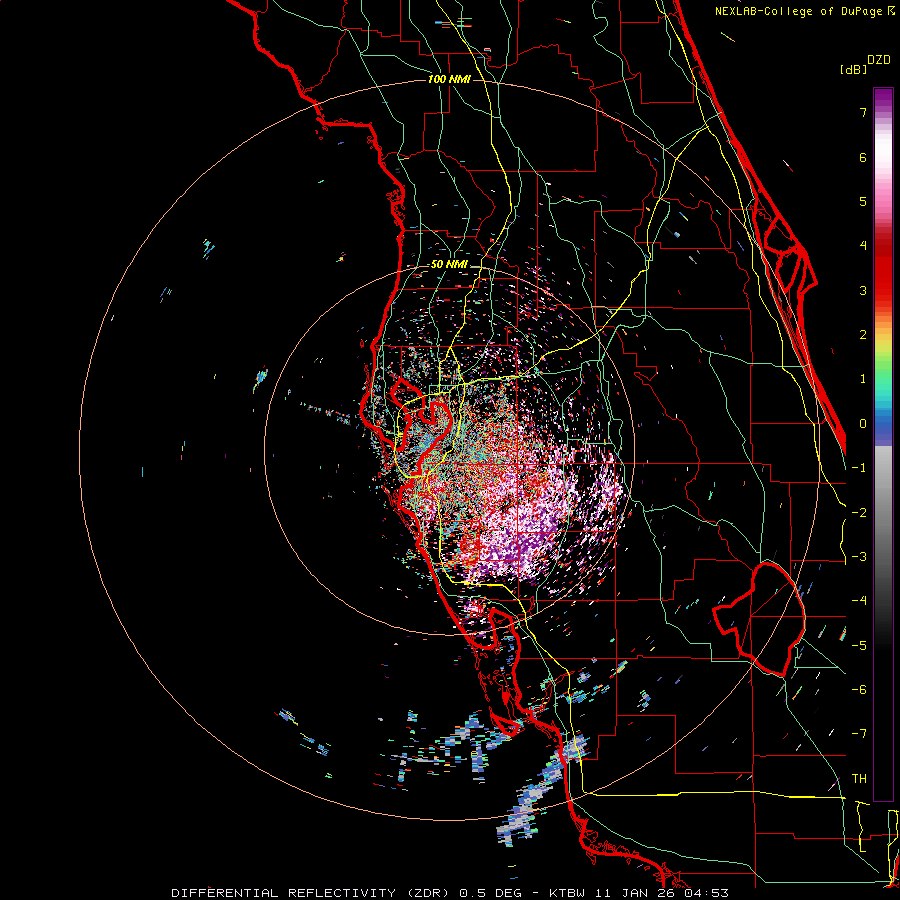Image resolution: width=900 pixels, height=900 pixels.
Task: Click the TH threshold label on scale
Action: [x=859, y=779]
